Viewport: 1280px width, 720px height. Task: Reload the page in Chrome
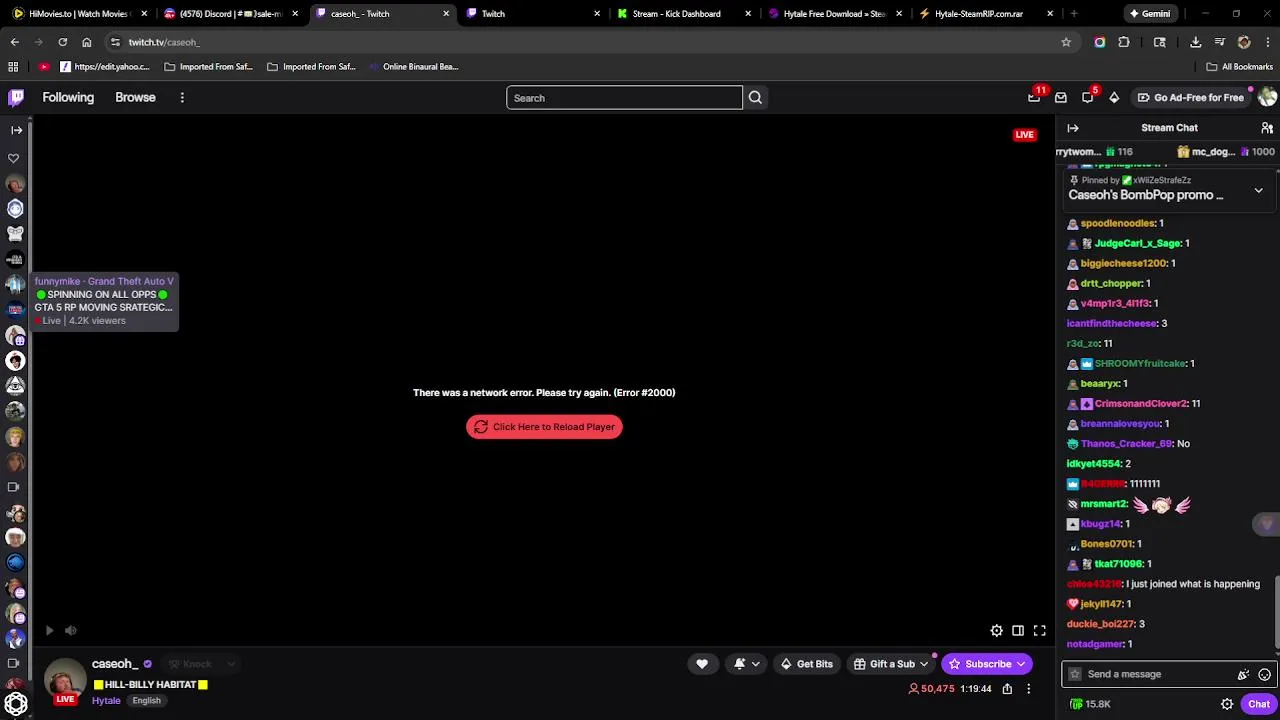click(62, 42)
